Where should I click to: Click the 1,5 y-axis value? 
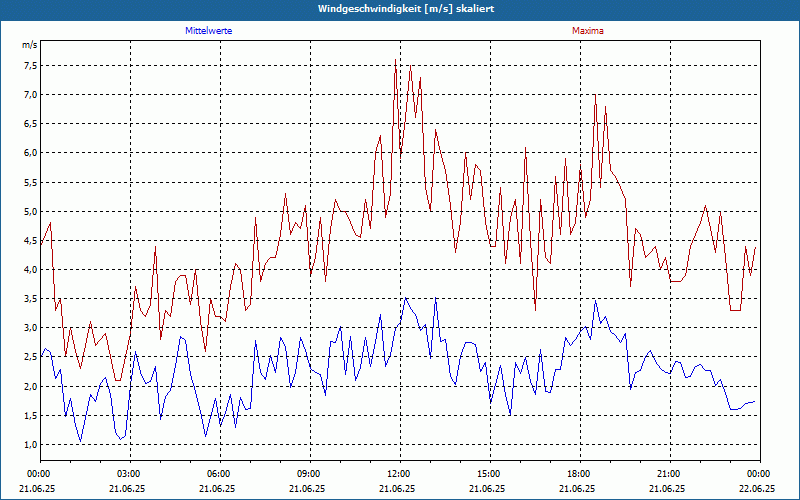(30, 415)
